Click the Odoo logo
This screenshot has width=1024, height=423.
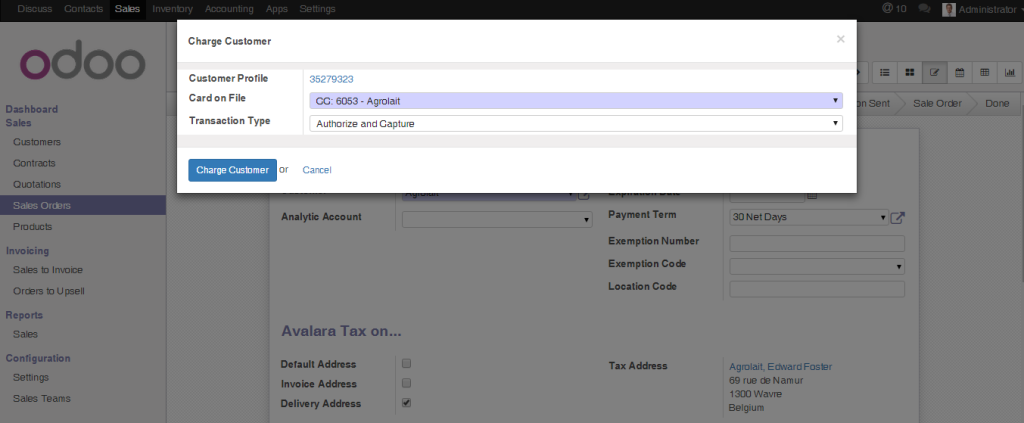[82, 61]
